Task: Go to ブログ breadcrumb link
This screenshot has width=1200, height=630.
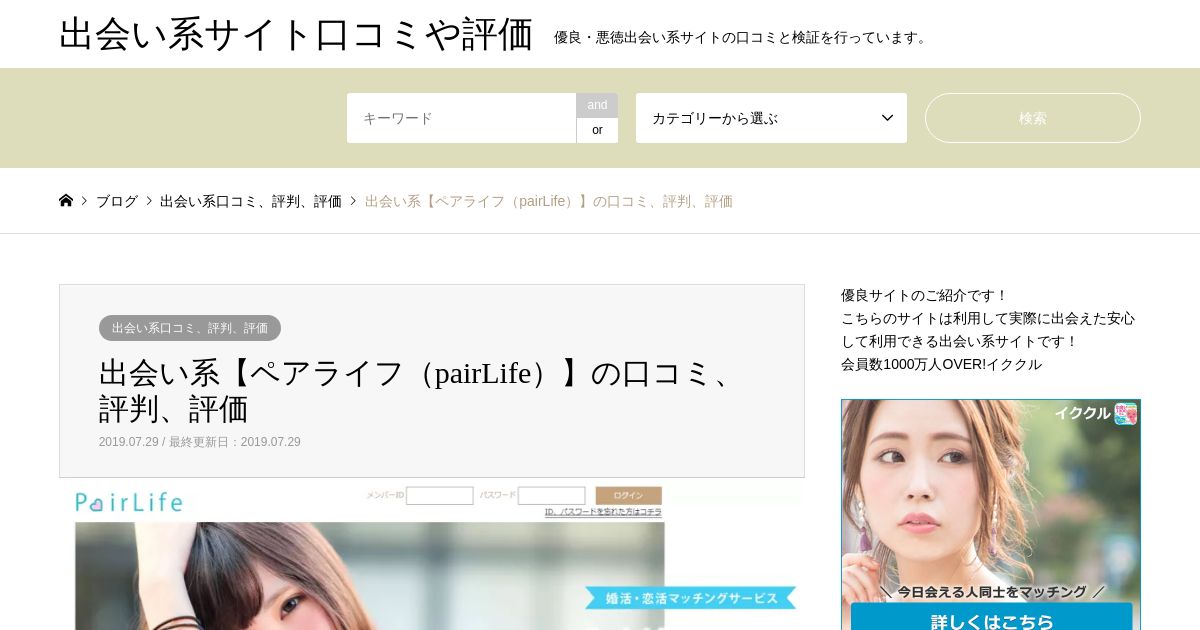Action: (117, 201)
